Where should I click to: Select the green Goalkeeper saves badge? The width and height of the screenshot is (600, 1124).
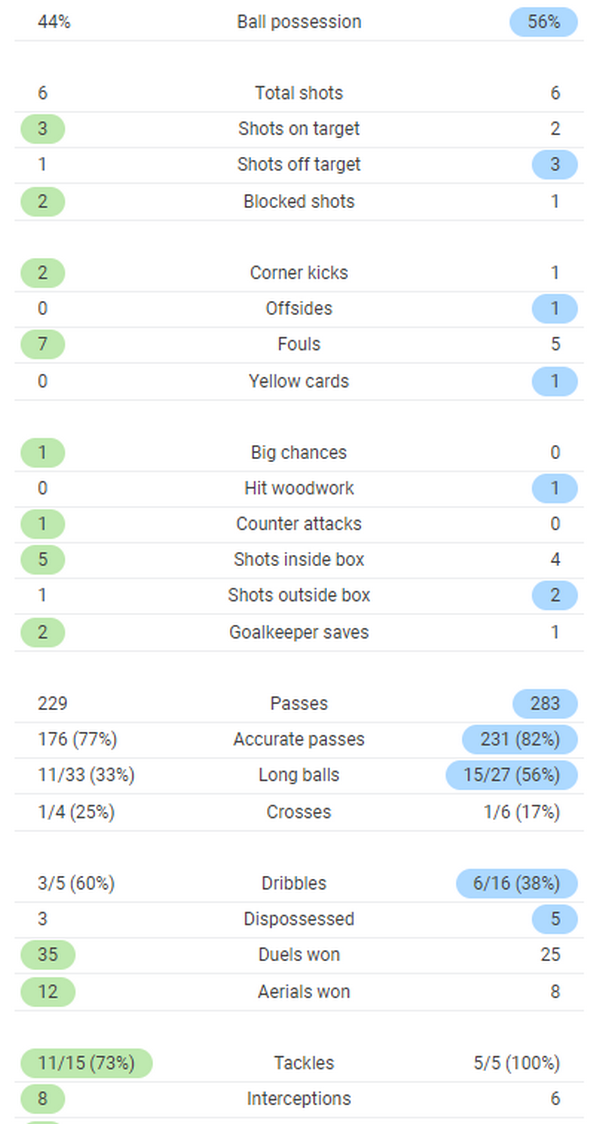click(42, 632)
